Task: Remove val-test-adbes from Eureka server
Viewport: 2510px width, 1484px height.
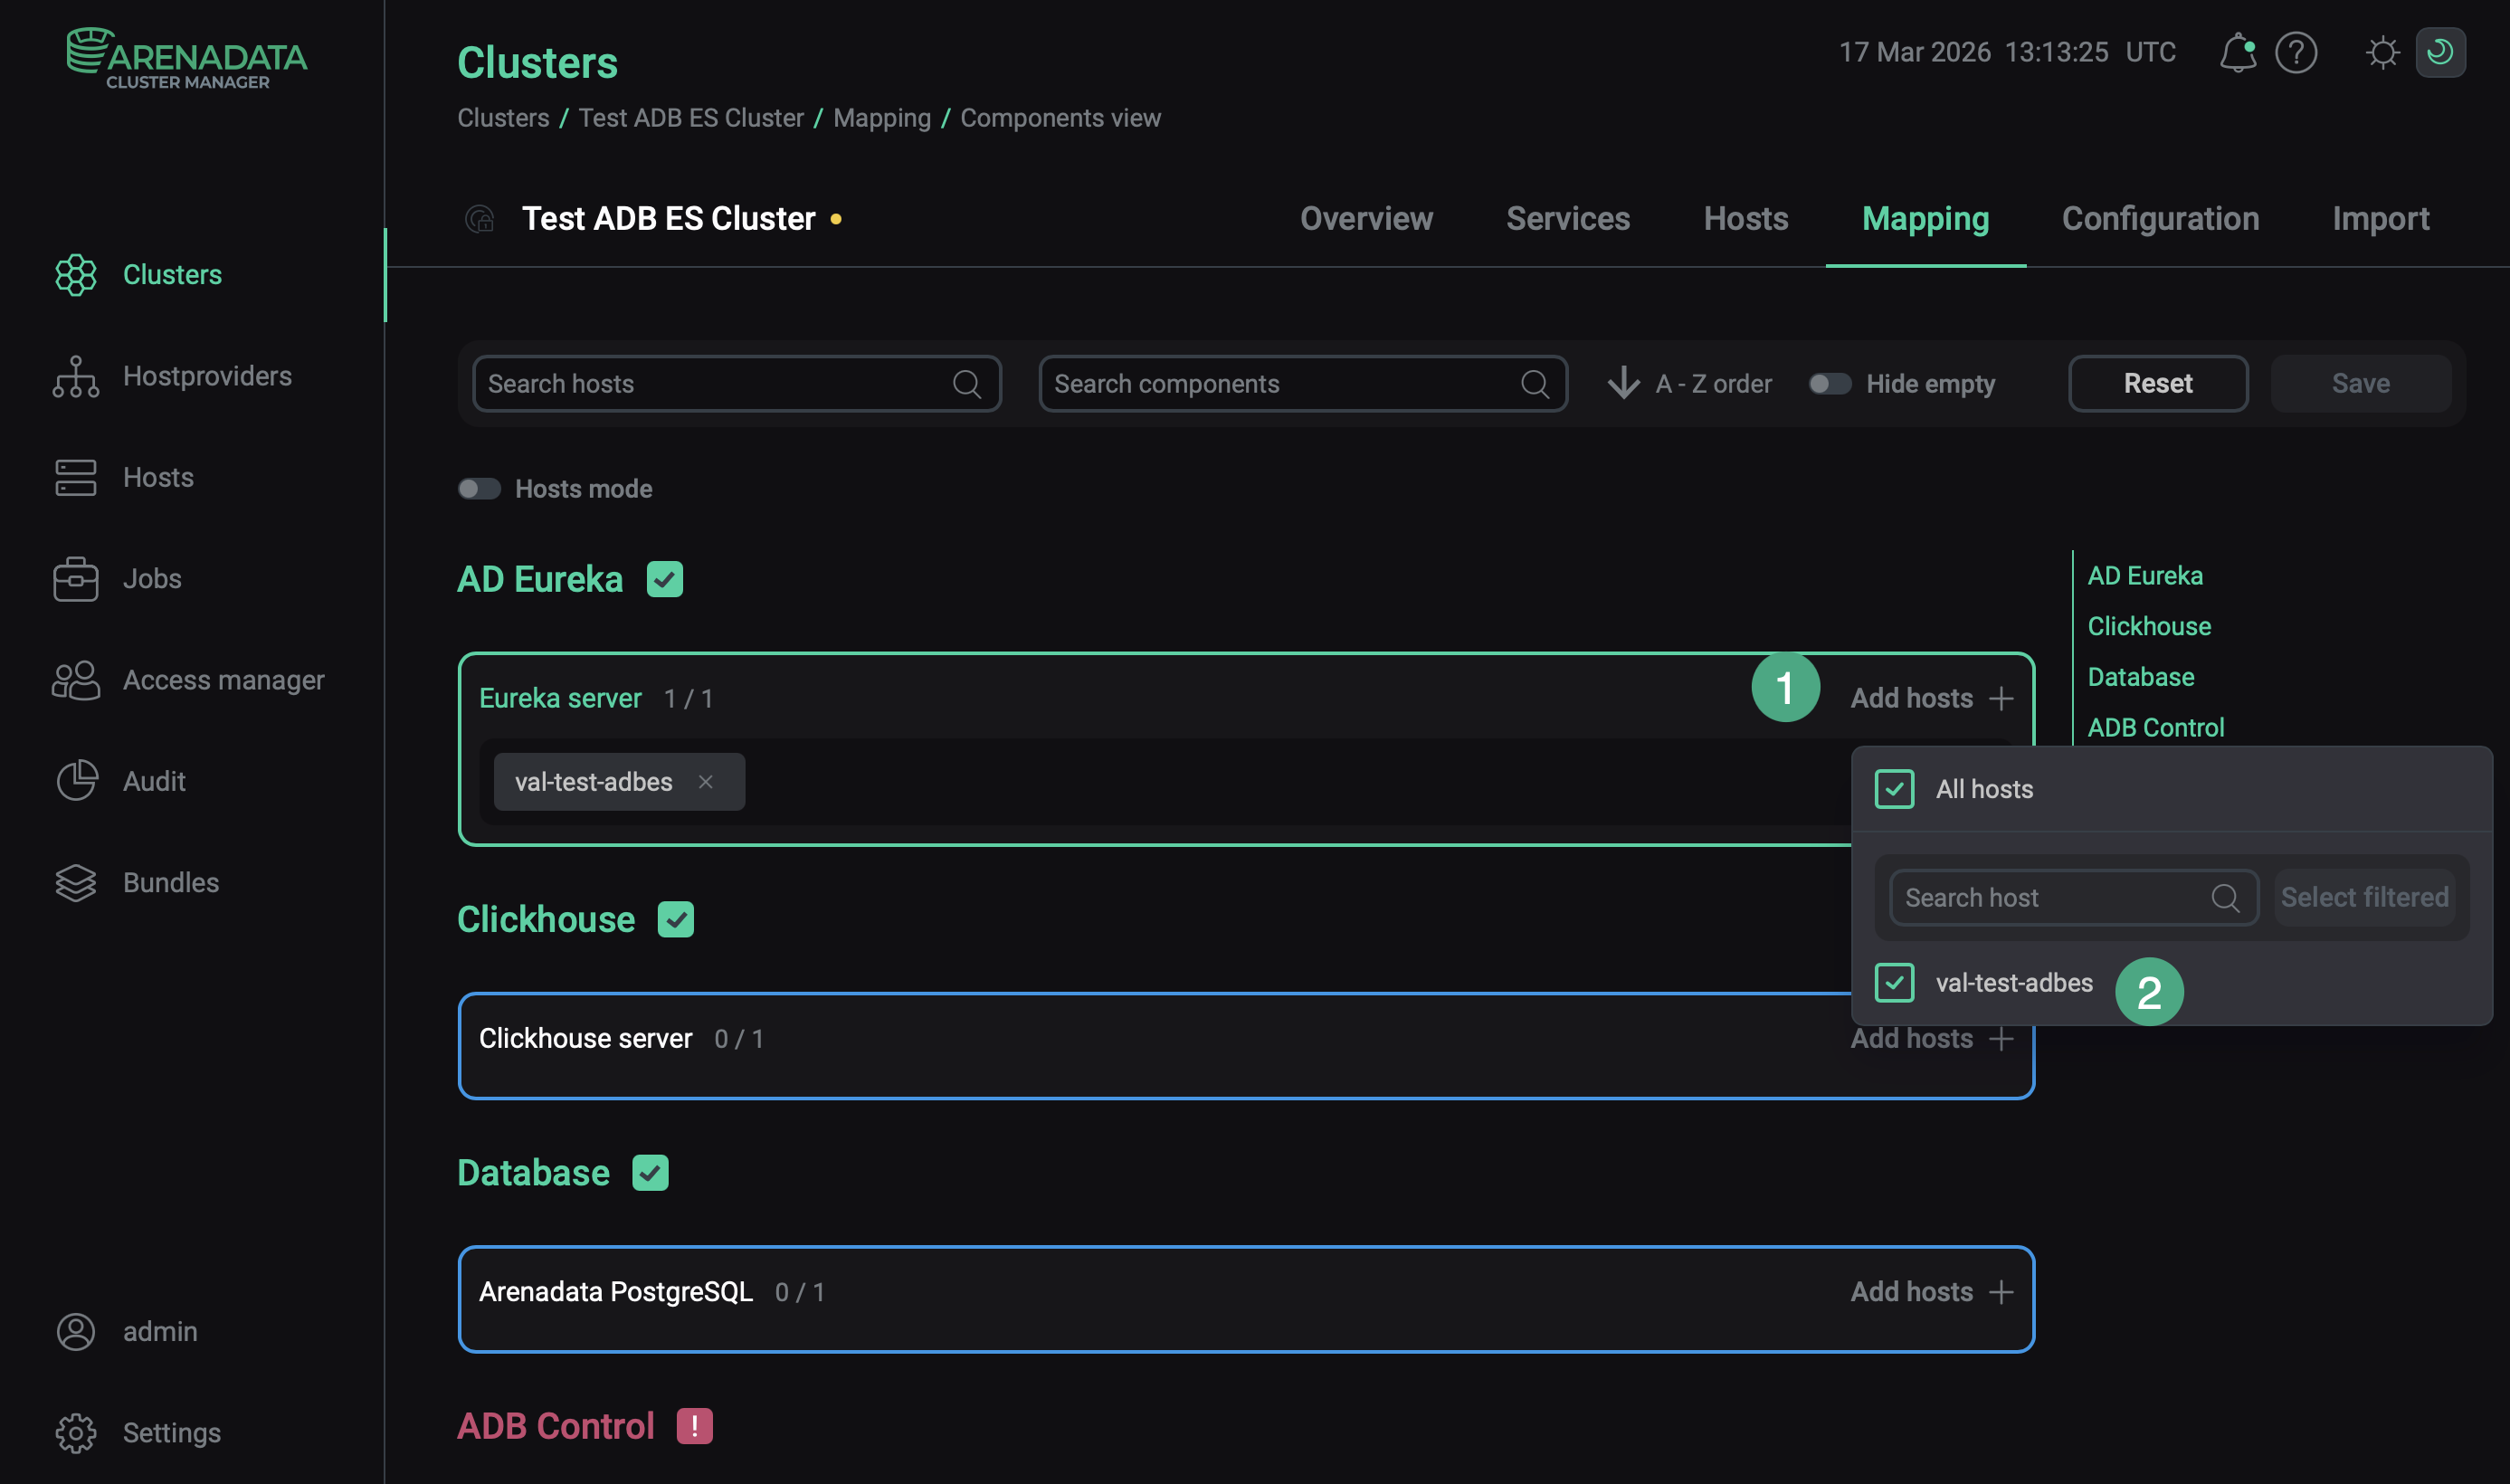Action: [x=706, y=781]
